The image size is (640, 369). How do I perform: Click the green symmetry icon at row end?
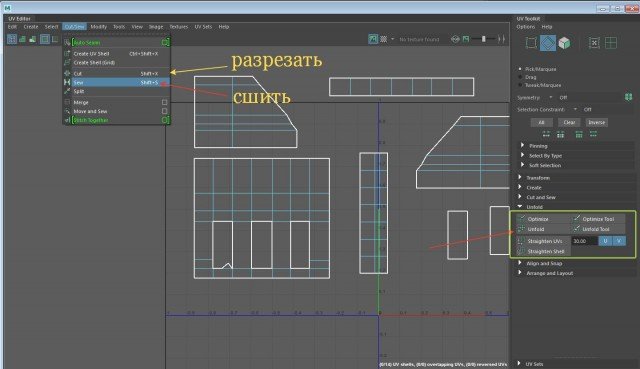629,97
